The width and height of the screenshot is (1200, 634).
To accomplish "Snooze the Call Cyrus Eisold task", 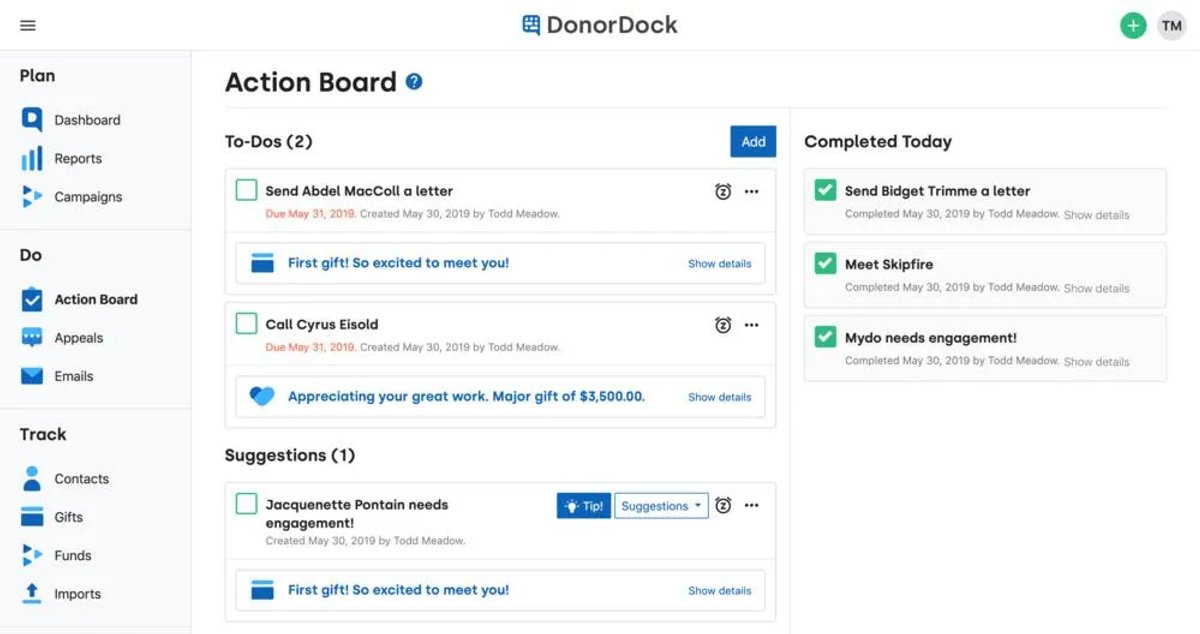I will 723,324.
